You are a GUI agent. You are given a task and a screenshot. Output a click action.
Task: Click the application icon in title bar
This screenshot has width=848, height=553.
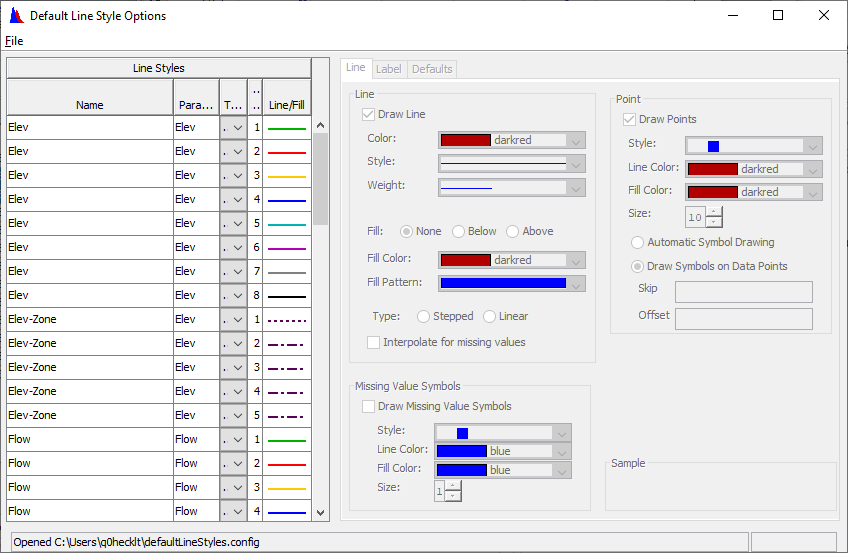pyautogui.click(x=16, y=16)
